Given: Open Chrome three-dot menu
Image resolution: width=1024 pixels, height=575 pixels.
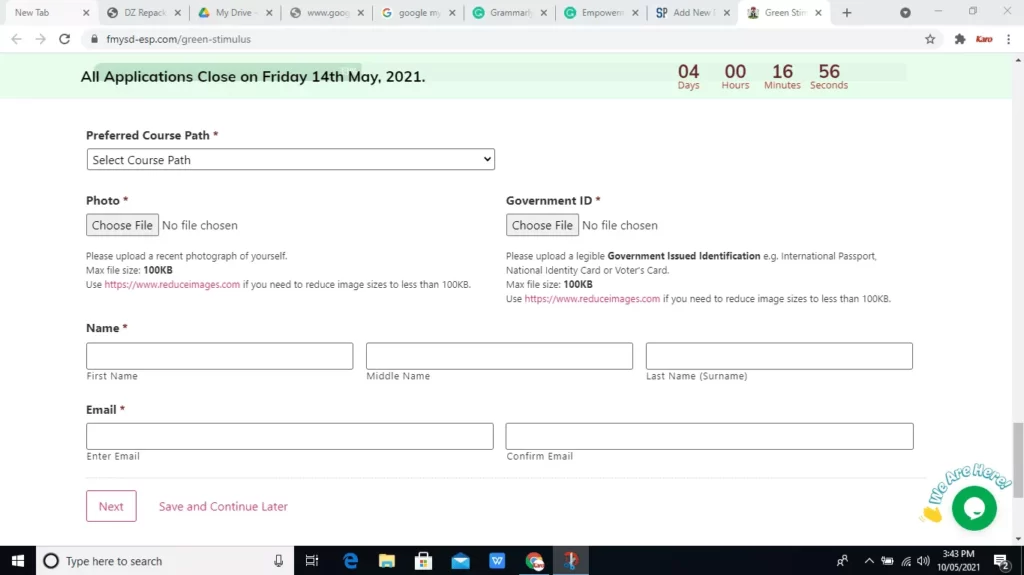Looking at the screenshot, I should click(x=1008, y=39).
